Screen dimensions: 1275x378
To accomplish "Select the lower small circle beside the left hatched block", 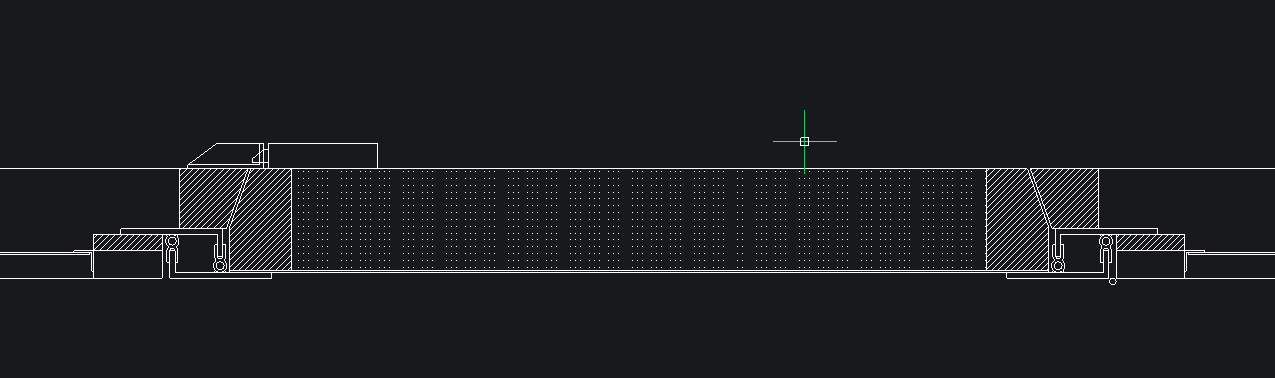I will coord(220,265).
